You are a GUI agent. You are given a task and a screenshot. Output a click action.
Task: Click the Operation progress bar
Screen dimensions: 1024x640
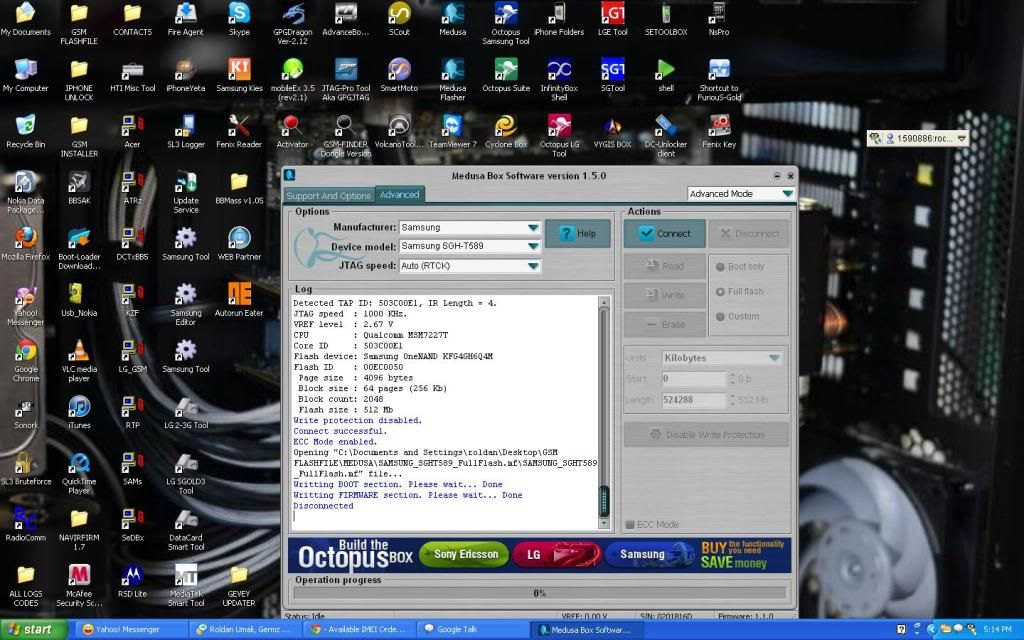click(539, 593)
